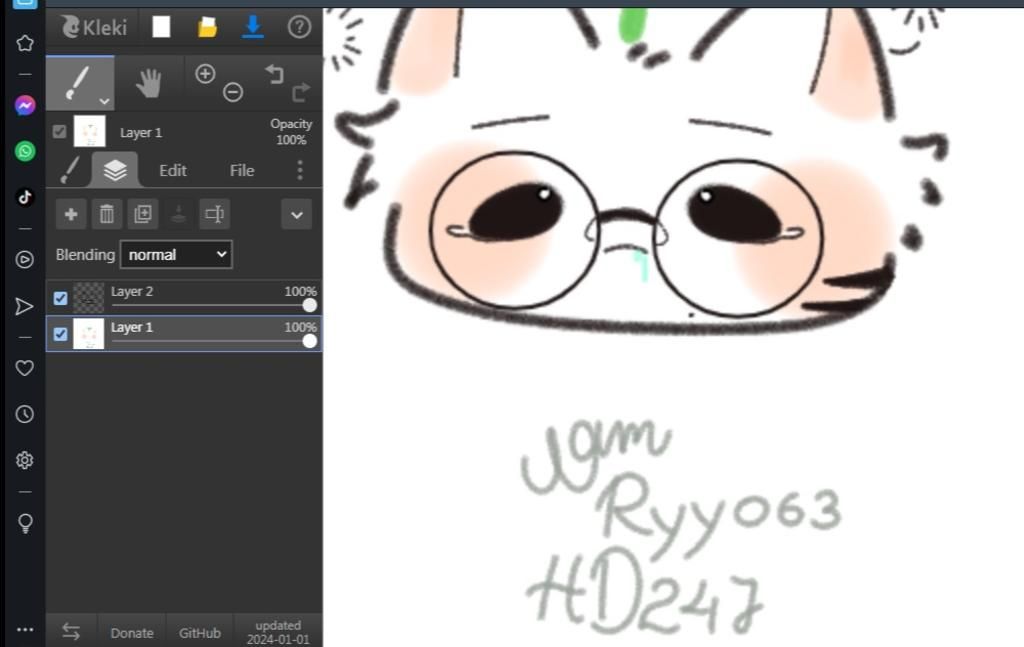Select the Layer 1 row
Viewport: 1024px width, 647px height.
click(x=184, y=334)
